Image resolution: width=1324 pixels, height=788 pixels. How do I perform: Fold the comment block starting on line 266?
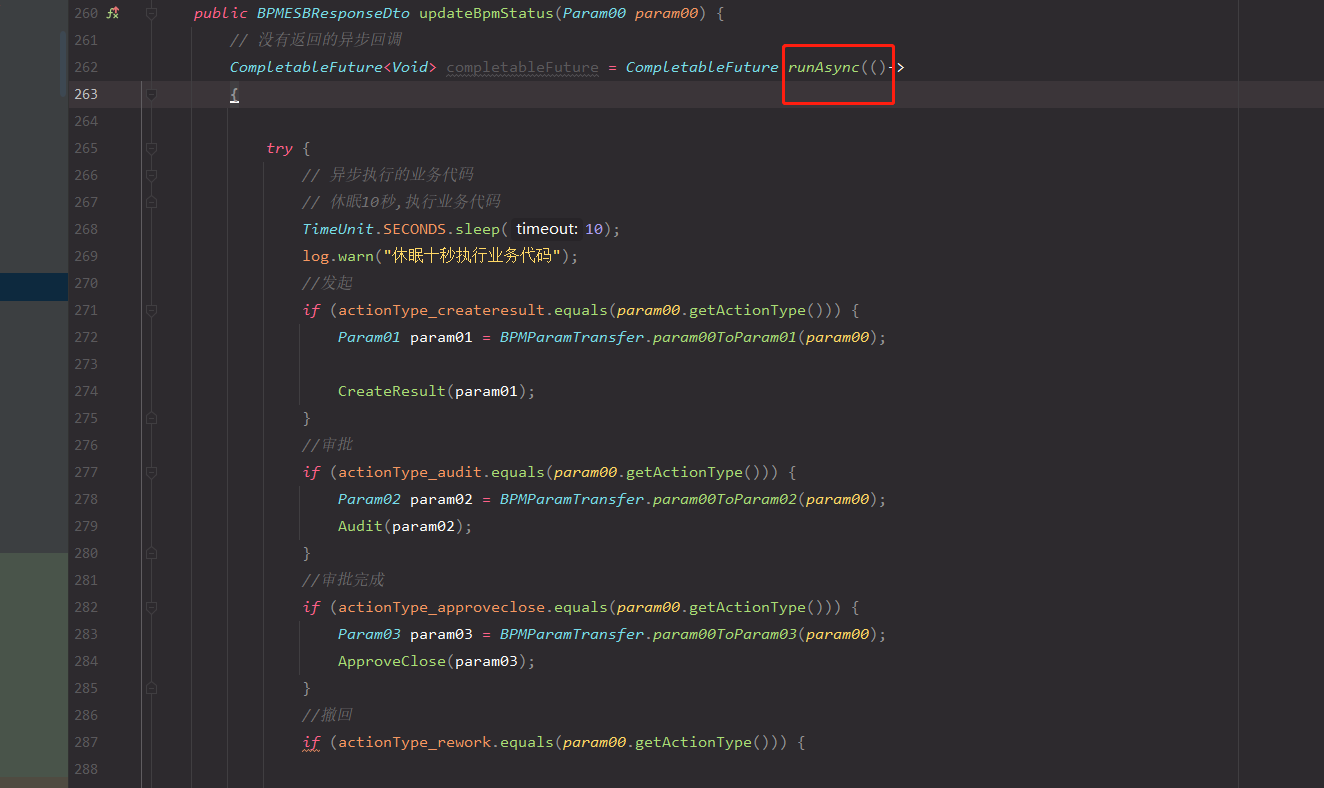coord(151,175)
